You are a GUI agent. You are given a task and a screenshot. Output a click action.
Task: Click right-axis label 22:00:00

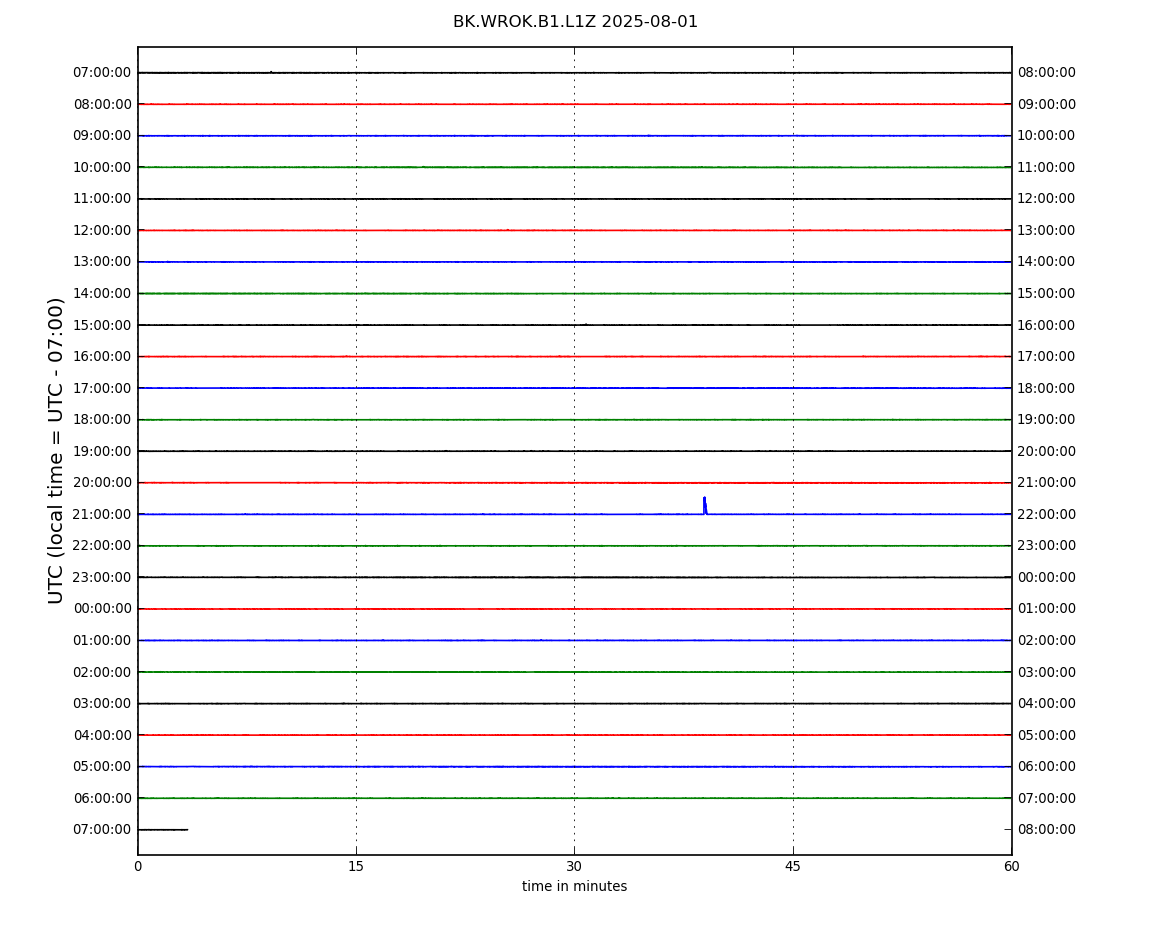pos(1047,514)
